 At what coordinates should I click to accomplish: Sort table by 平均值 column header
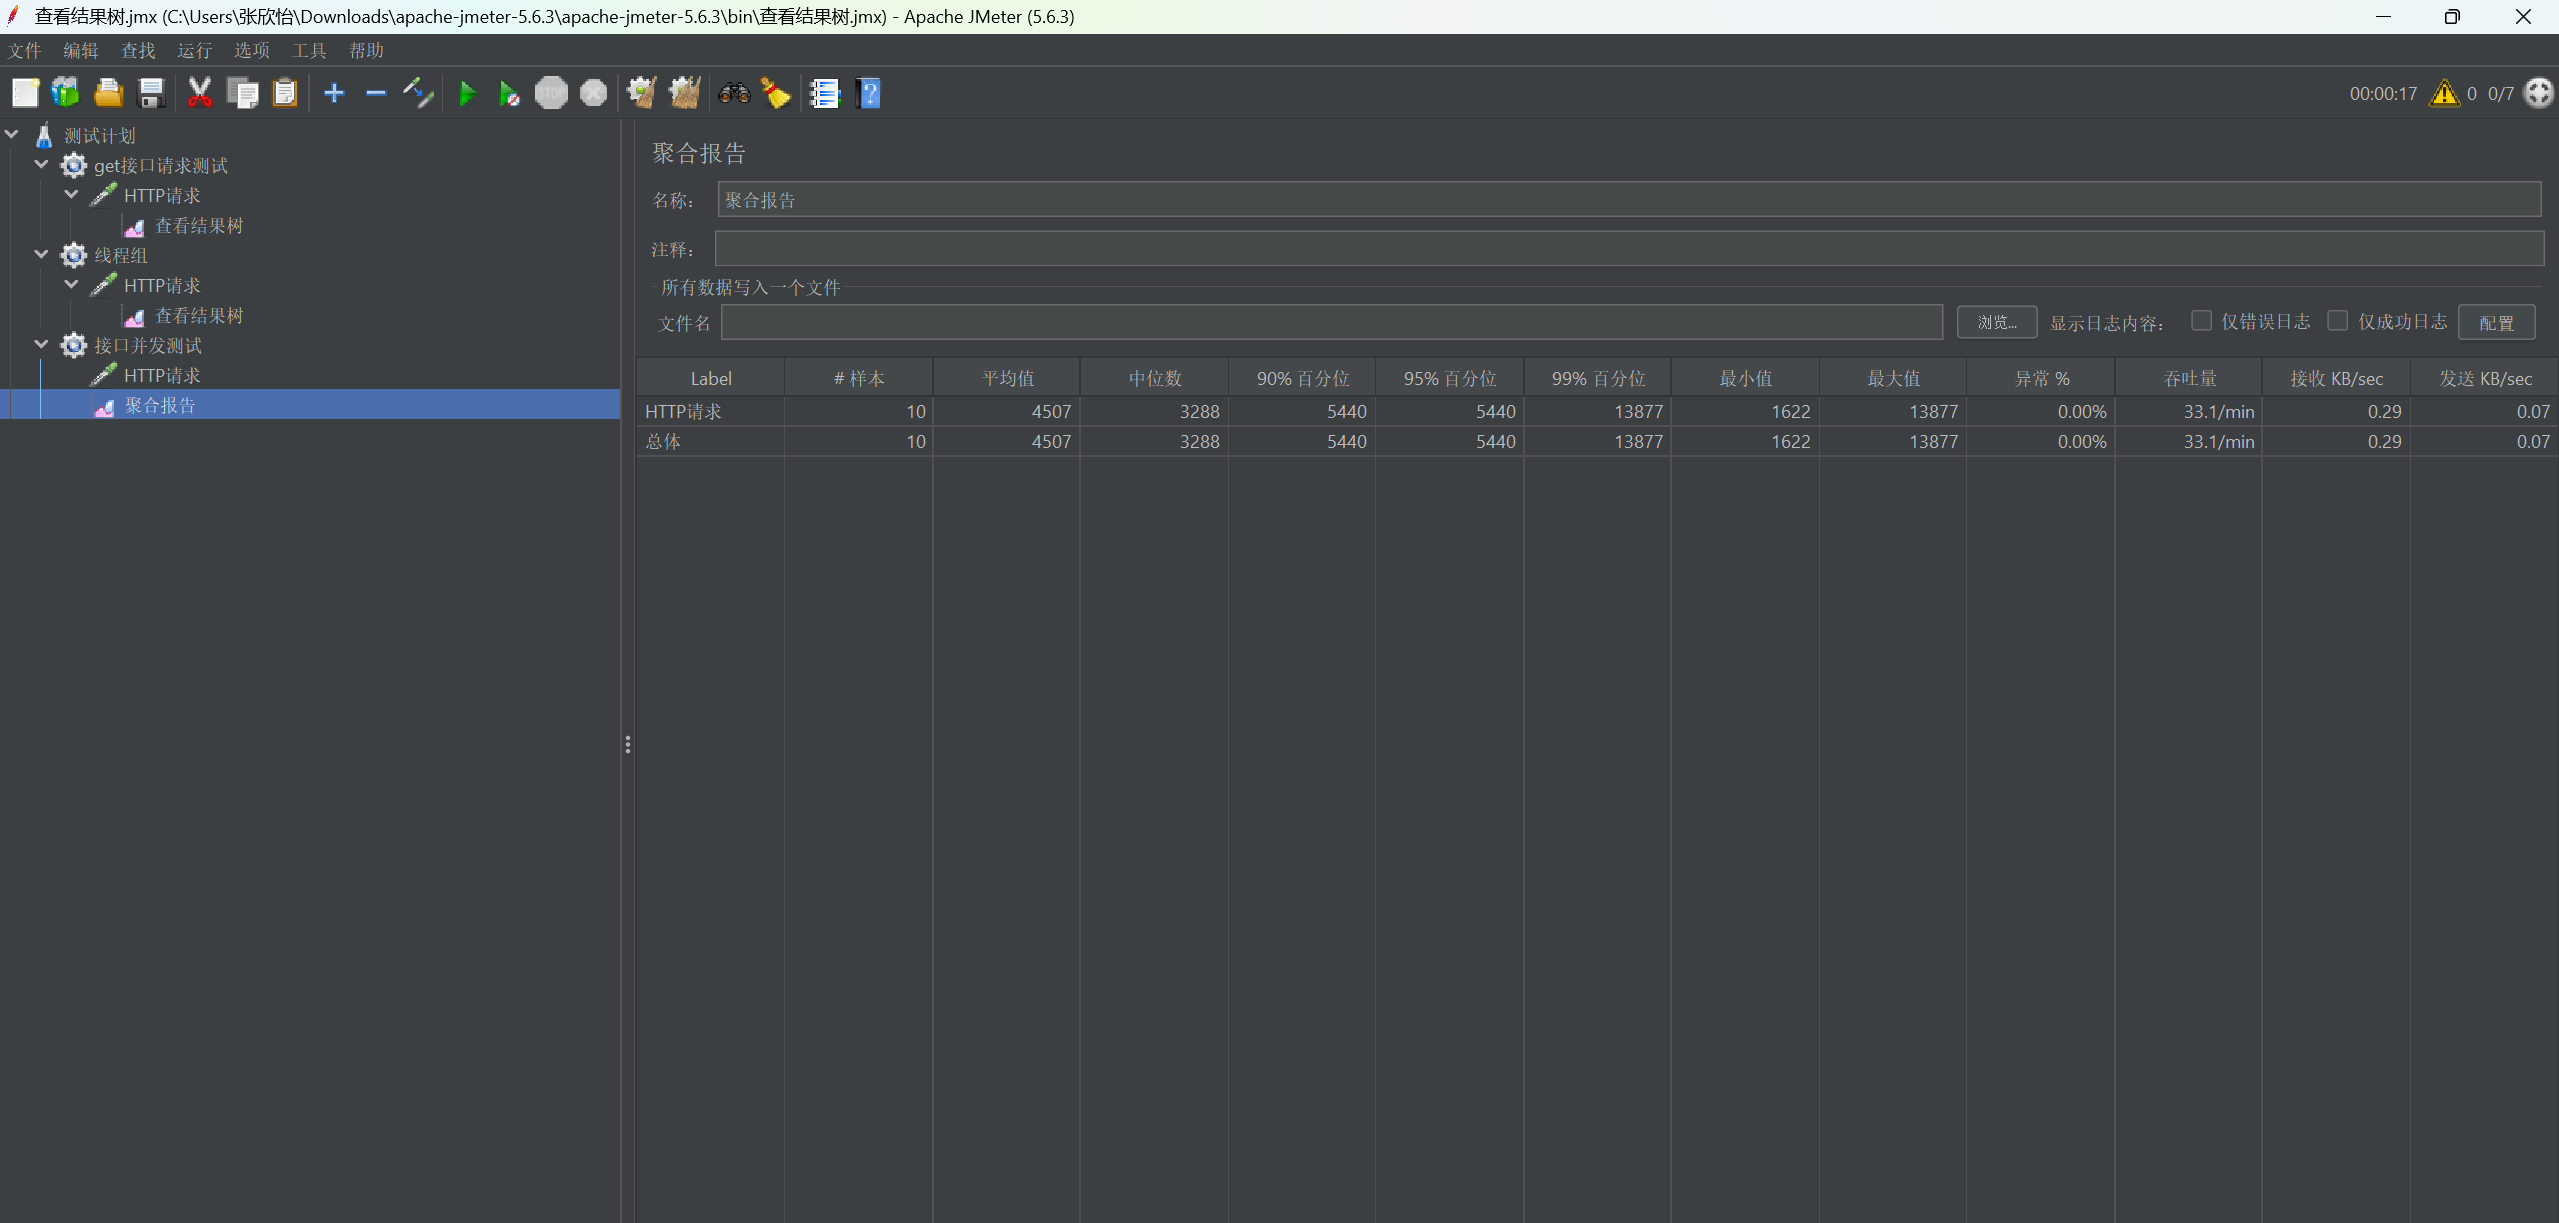(x=1007, y=378)
